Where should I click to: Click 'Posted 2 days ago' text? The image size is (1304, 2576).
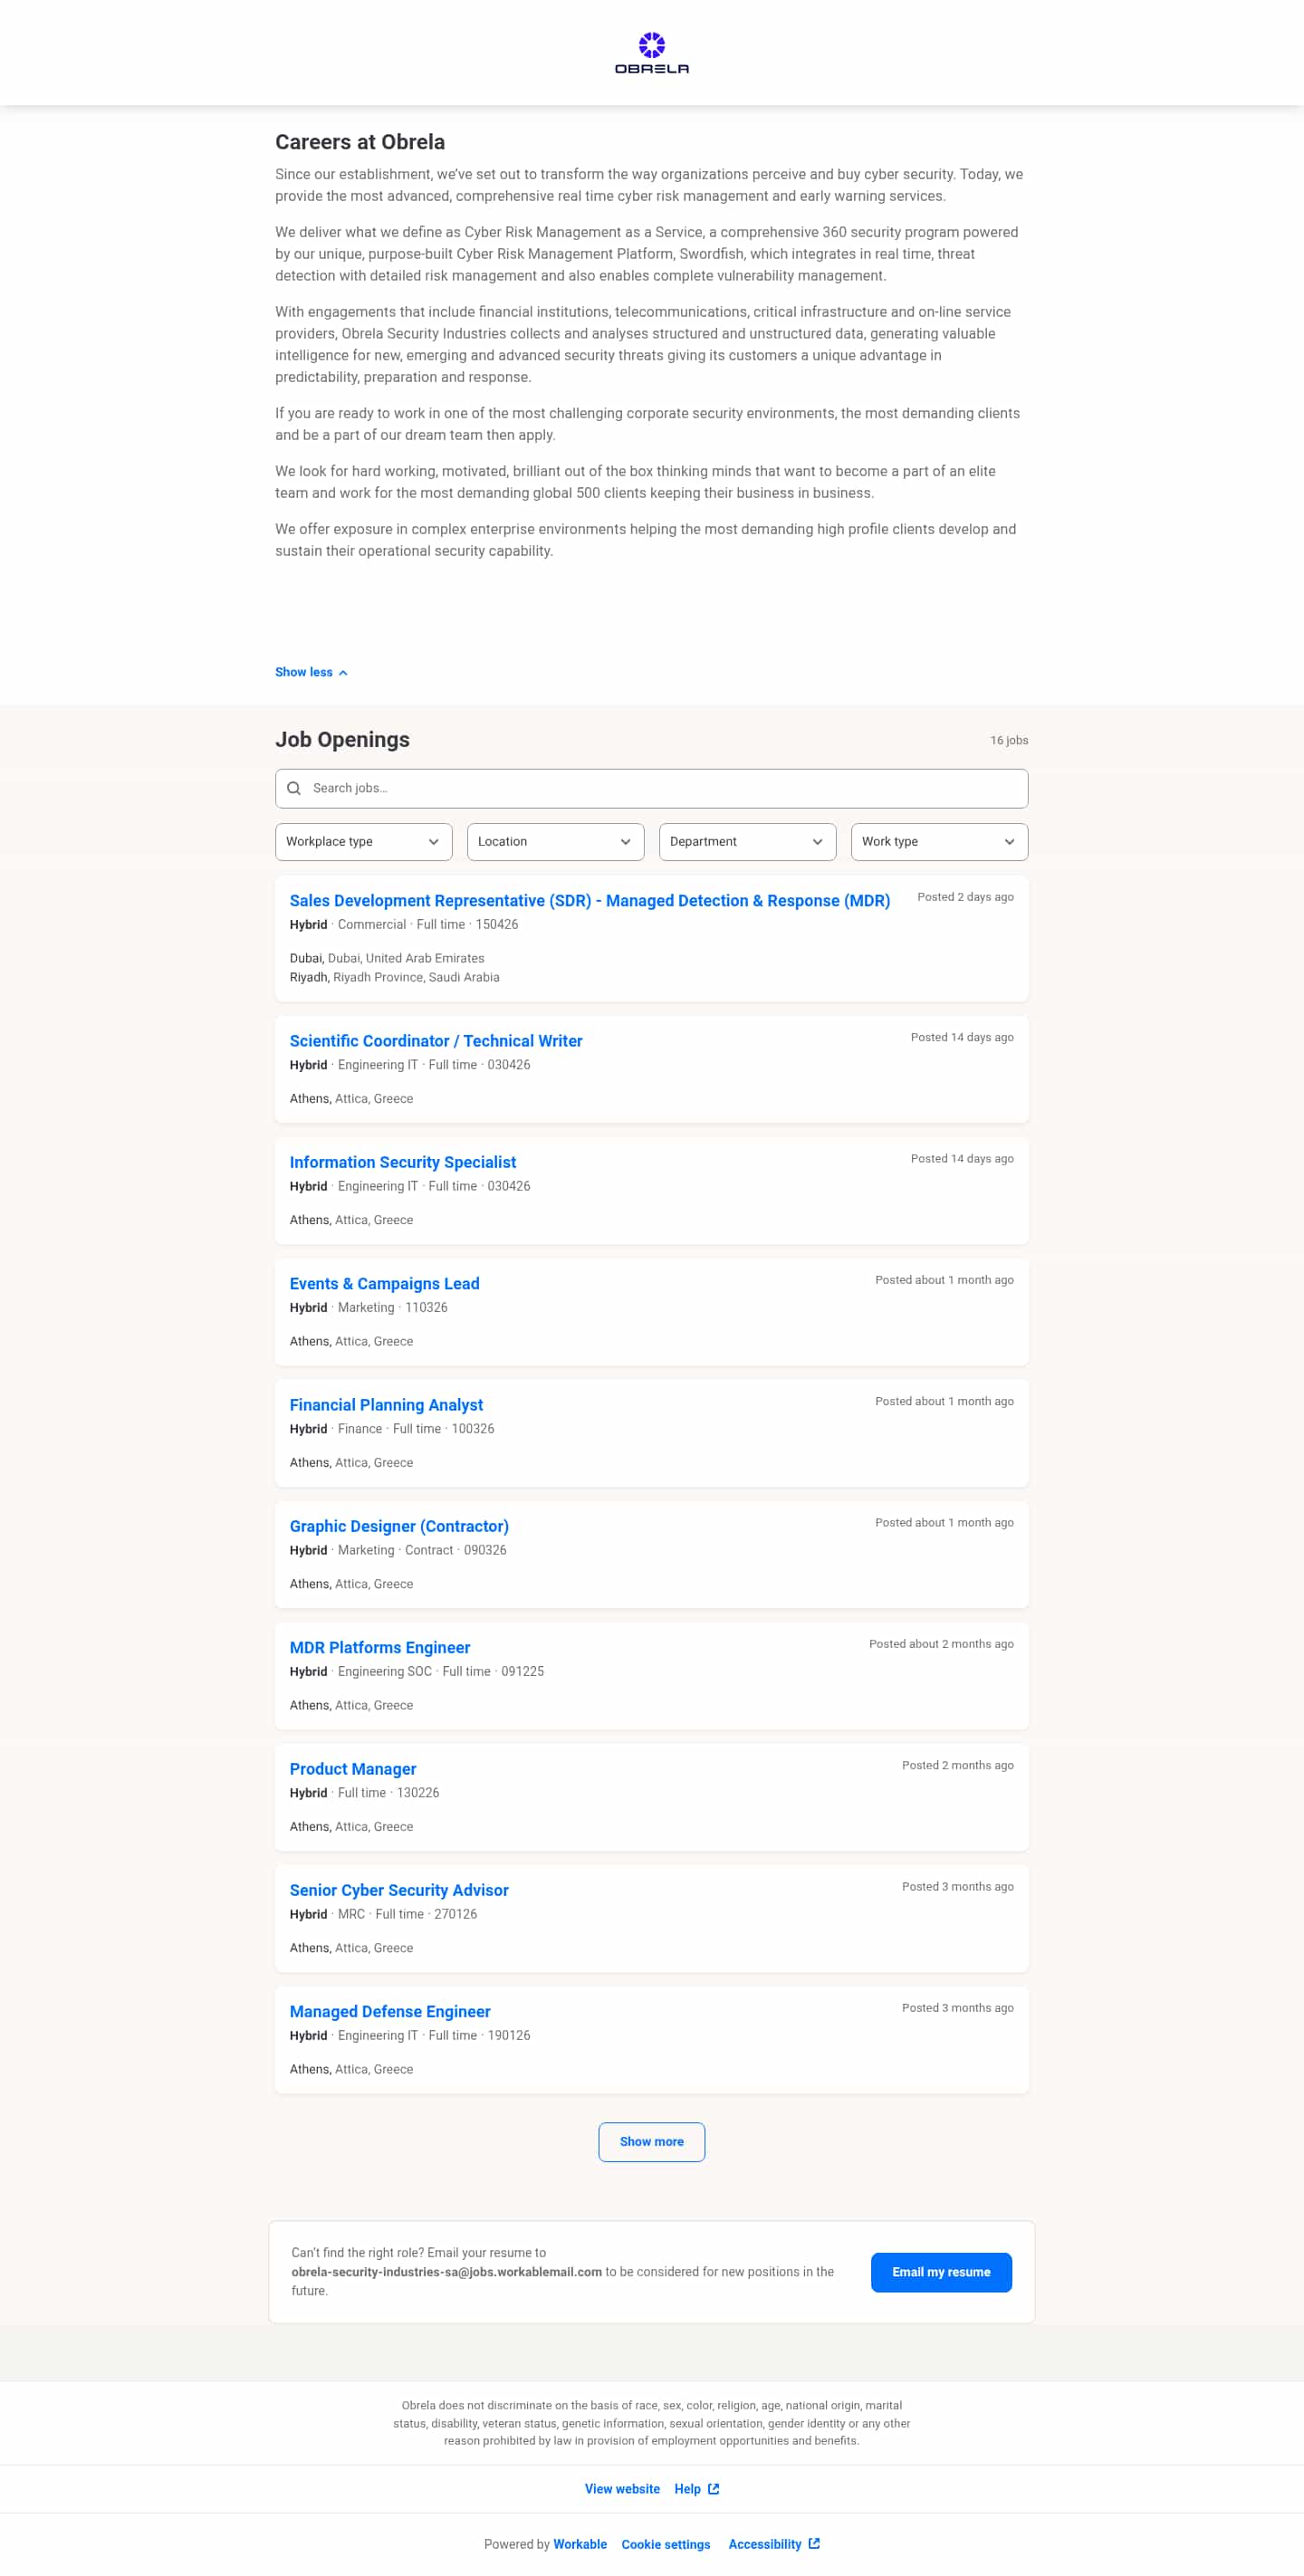tap(965, 897)
